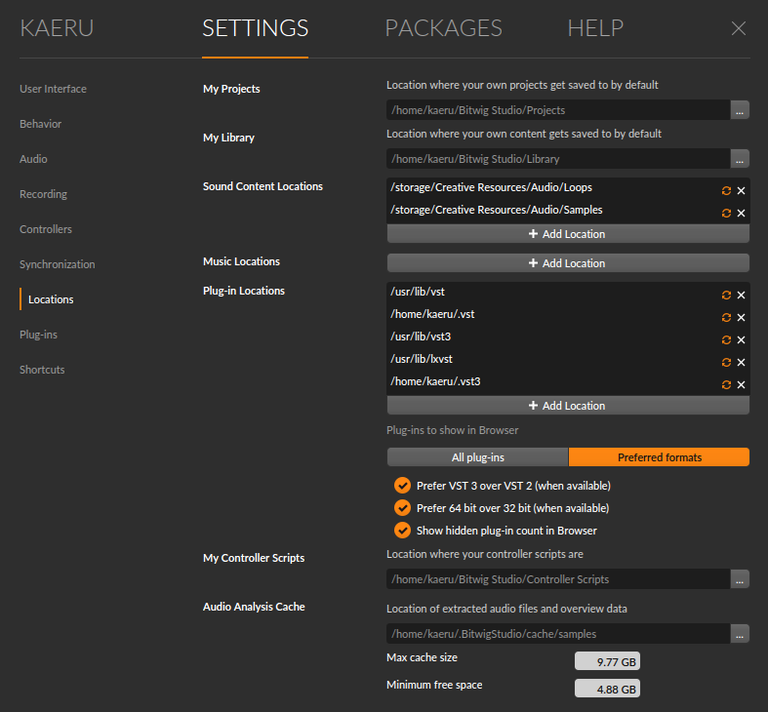The height and width of the screenshot is (712, 768).
Task: Show All plug-ins in Browser
Action: coord(478,457)
